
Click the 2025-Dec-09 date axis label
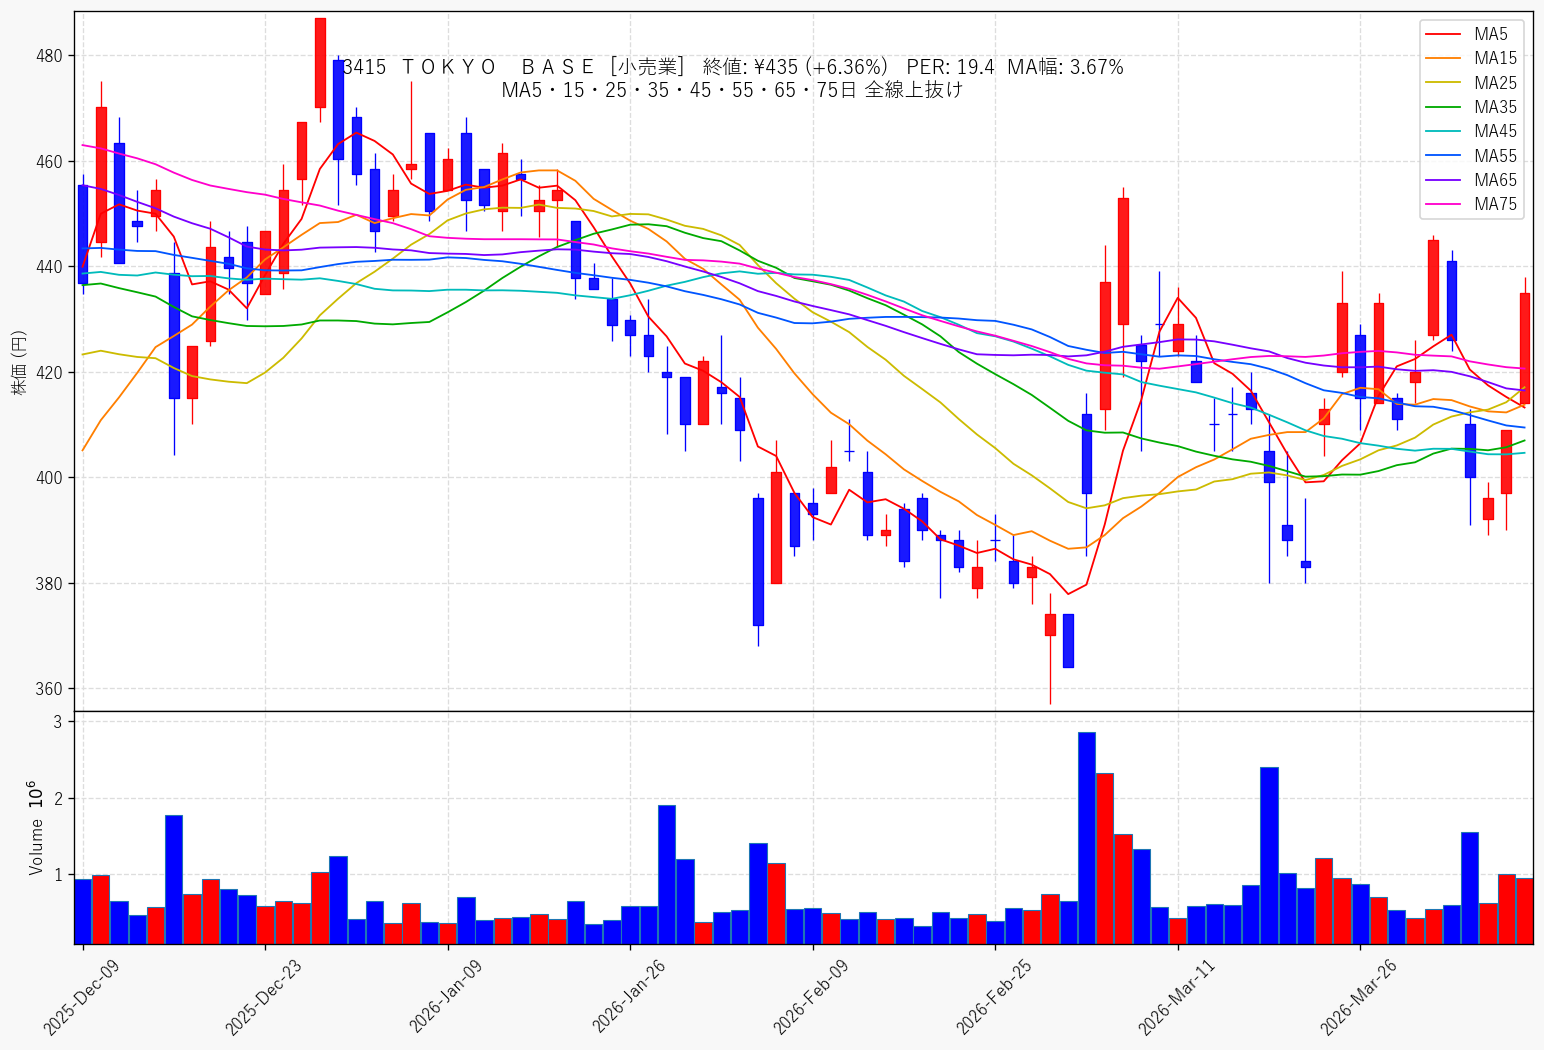[x=81, y=997]
